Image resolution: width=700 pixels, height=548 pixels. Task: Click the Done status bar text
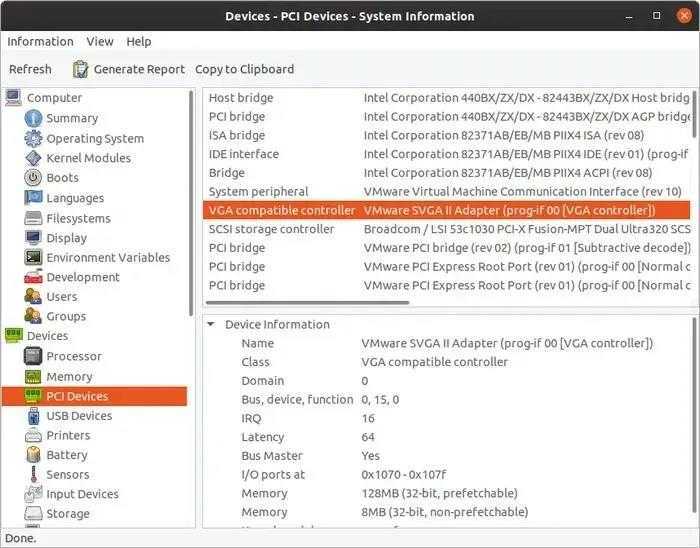(21, 538)
